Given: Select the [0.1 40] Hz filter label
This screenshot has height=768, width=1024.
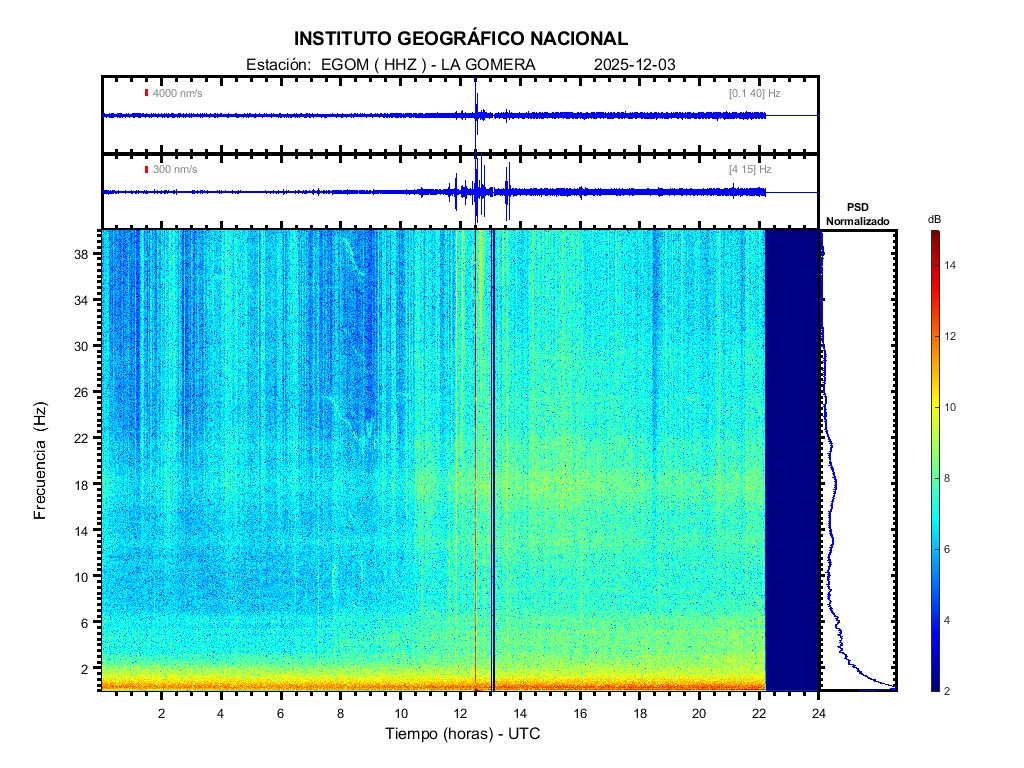Looking at the screenshot, I should coord(754,93).
